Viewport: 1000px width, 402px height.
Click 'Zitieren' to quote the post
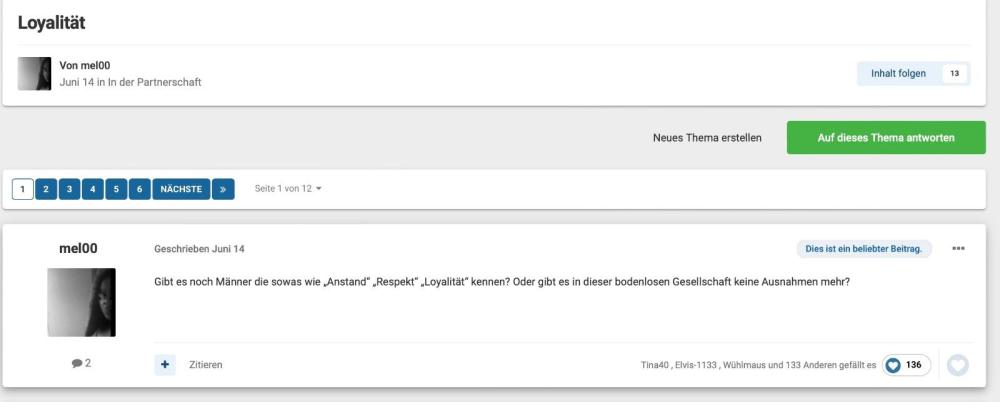(x=206, y=365)
